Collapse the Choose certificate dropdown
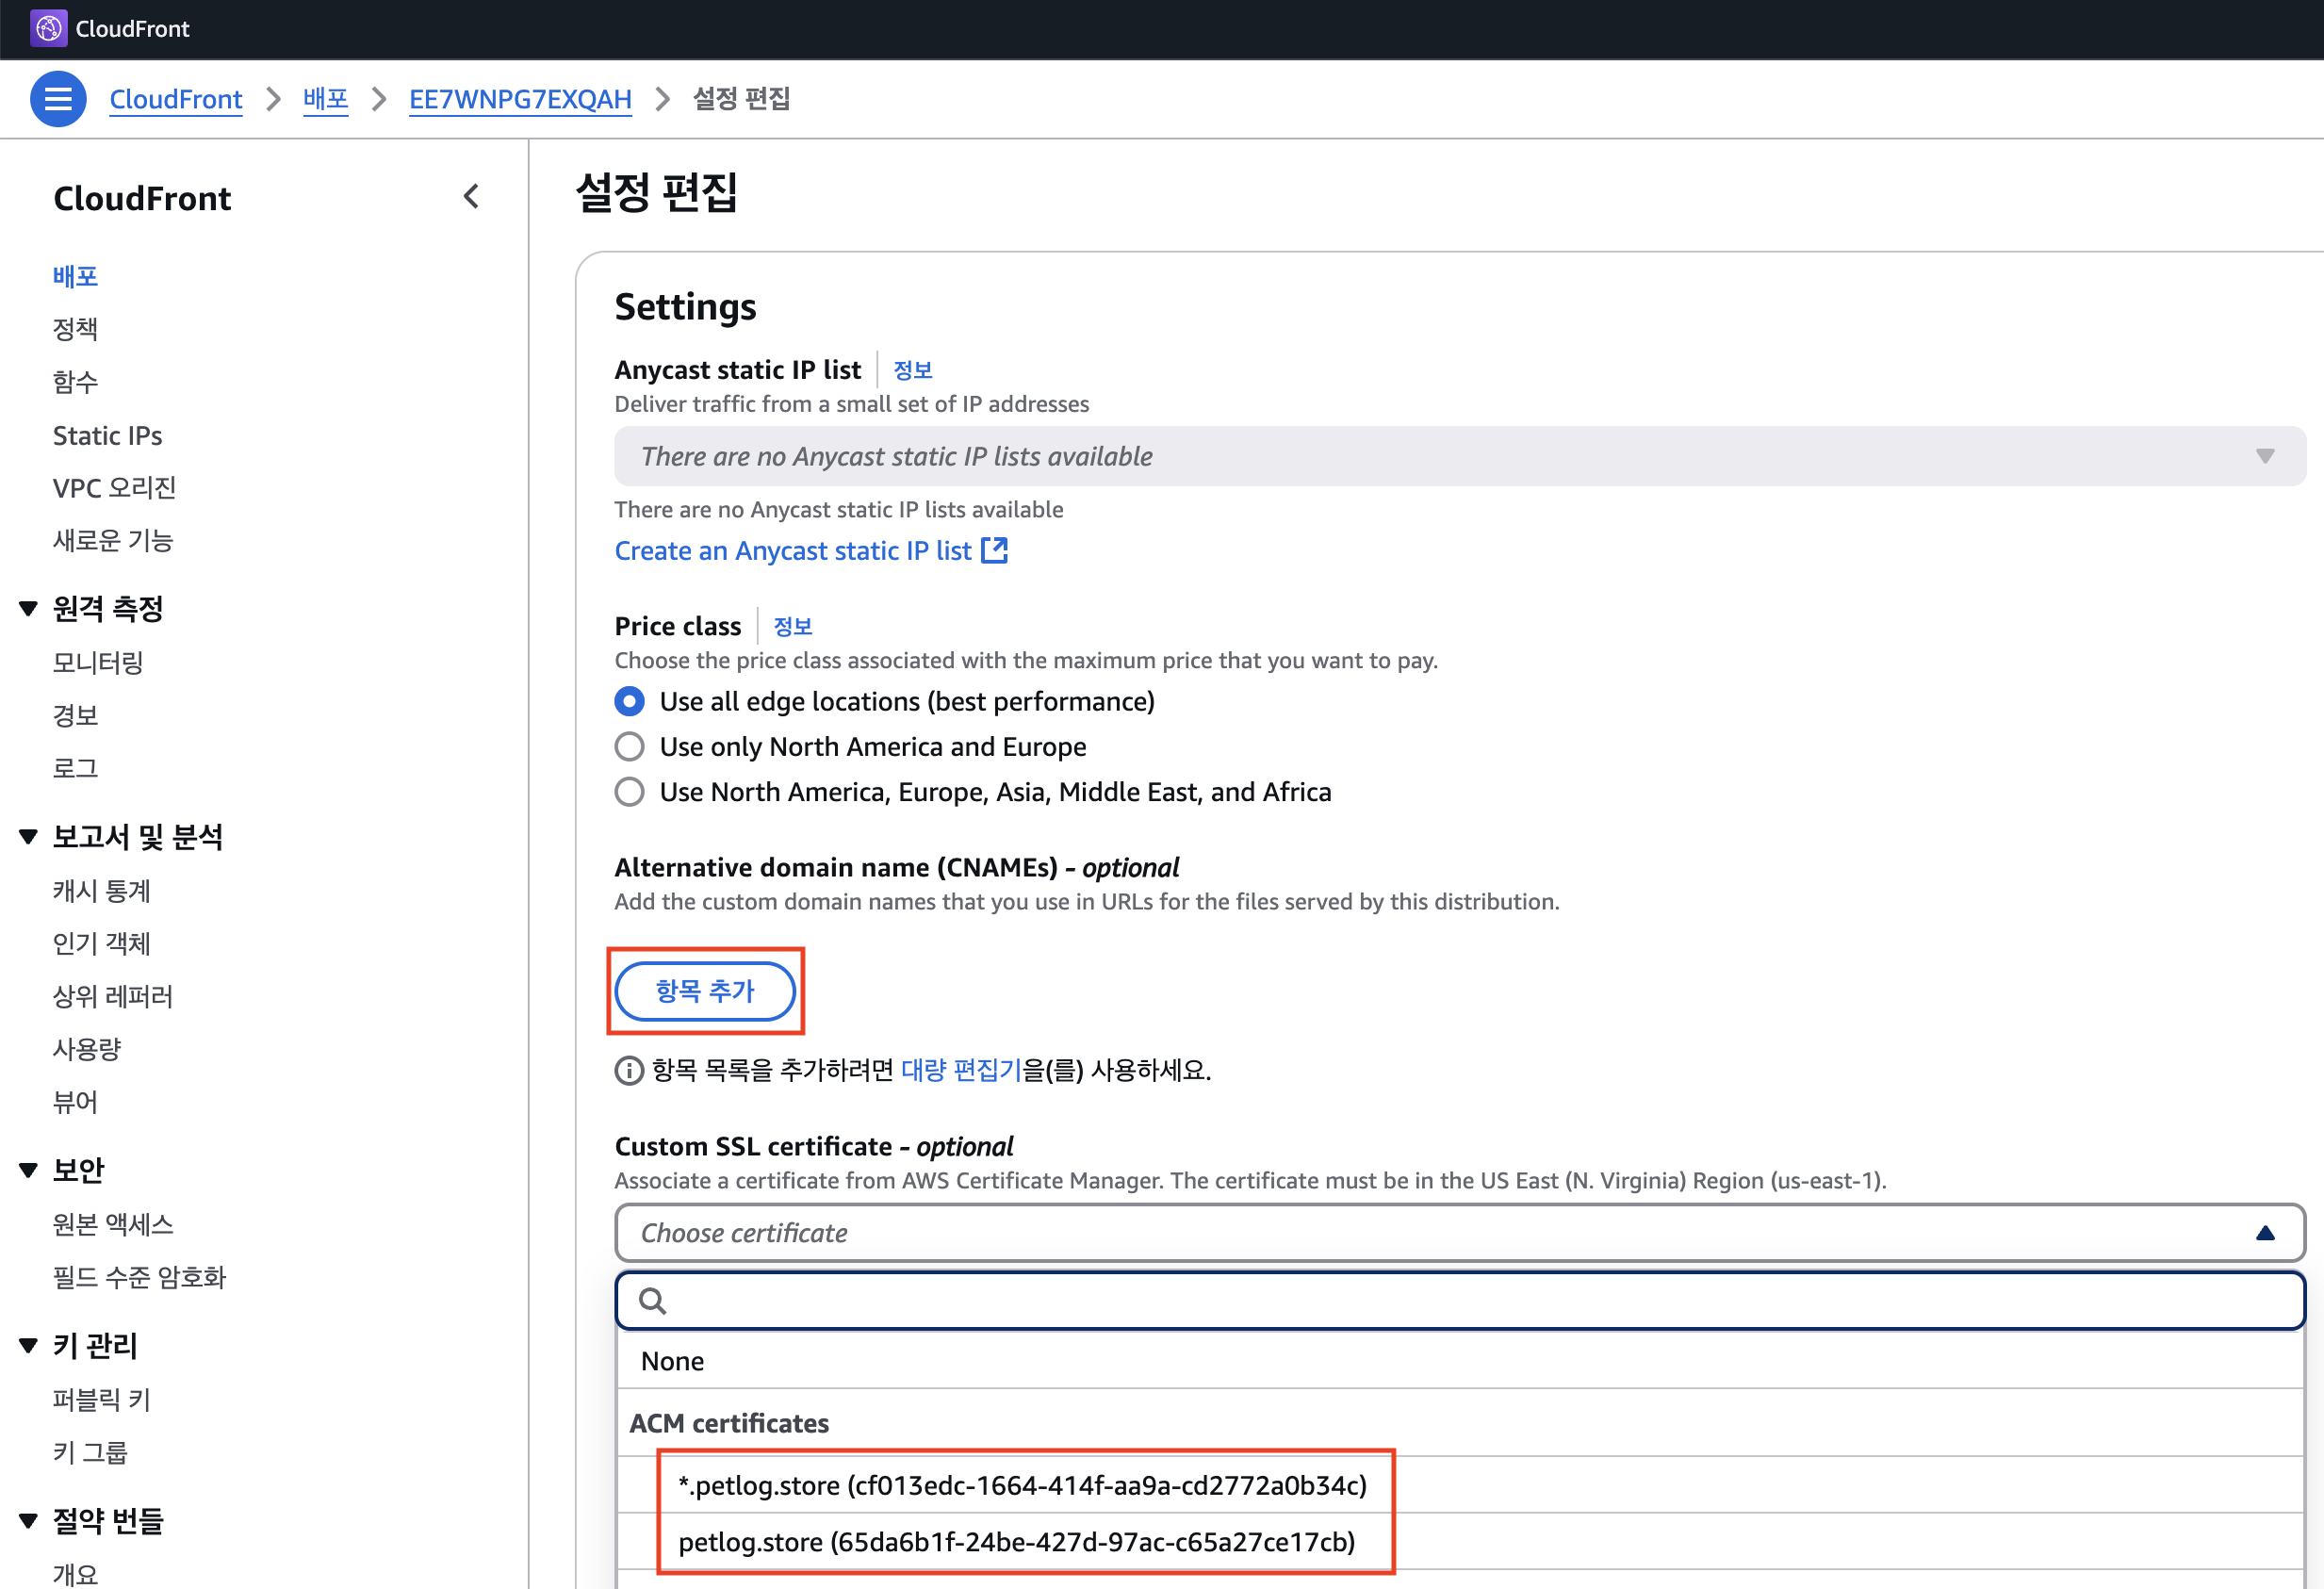 coord(2265,1233)
